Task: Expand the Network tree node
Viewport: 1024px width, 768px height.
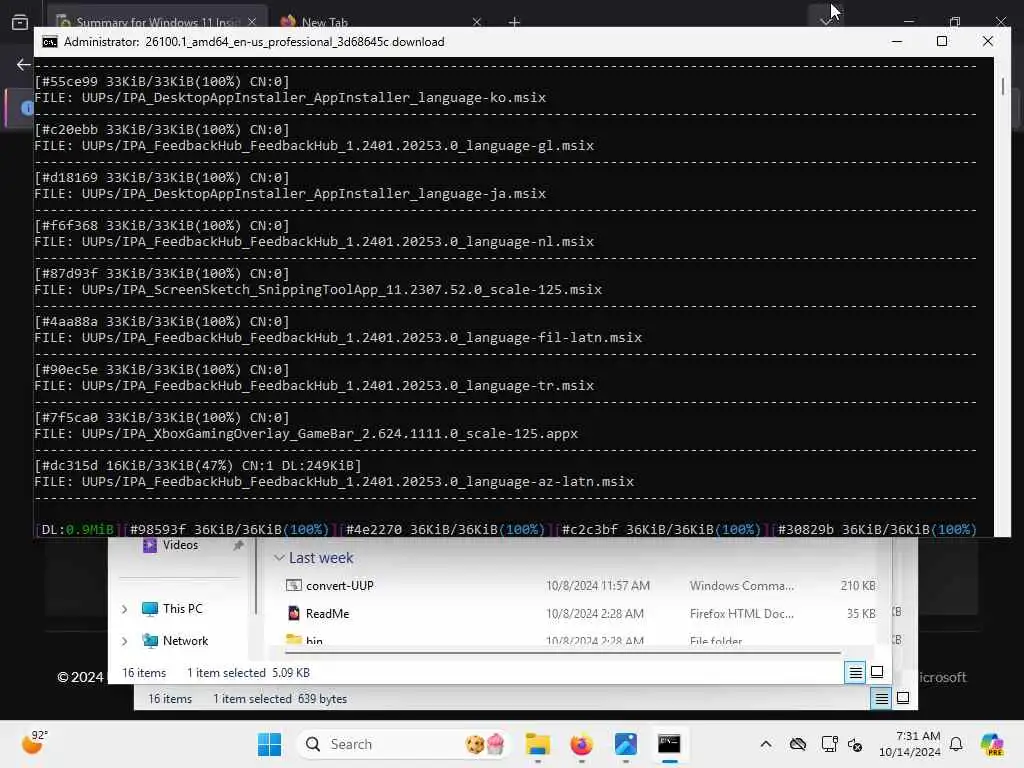Action: tap(125, 641)
